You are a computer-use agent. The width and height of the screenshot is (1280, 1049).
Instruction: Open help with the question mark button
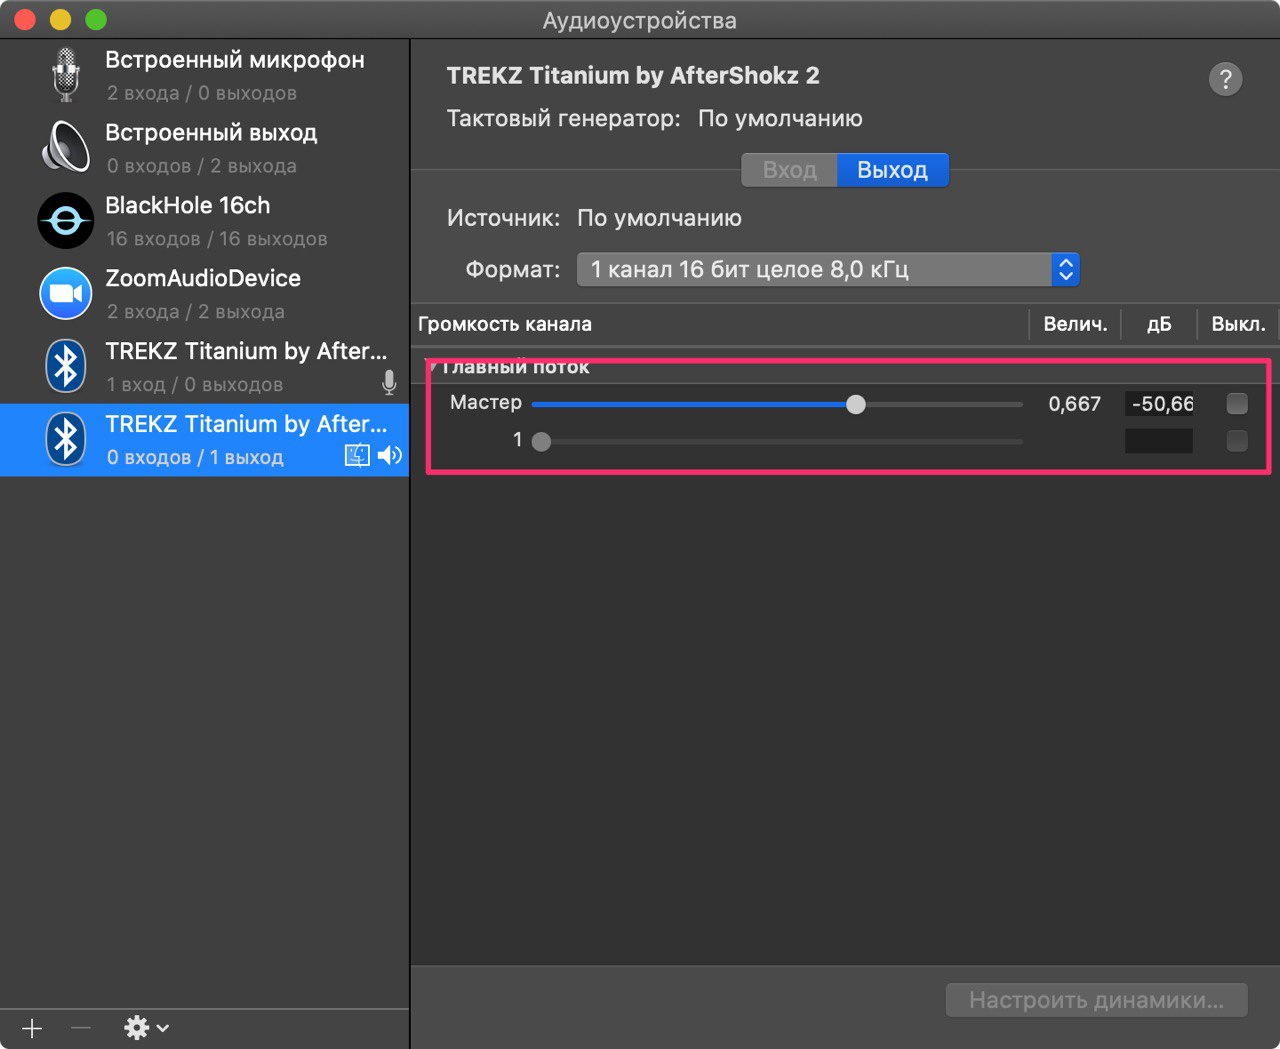pyautogui.click(x=1225, y=79)
